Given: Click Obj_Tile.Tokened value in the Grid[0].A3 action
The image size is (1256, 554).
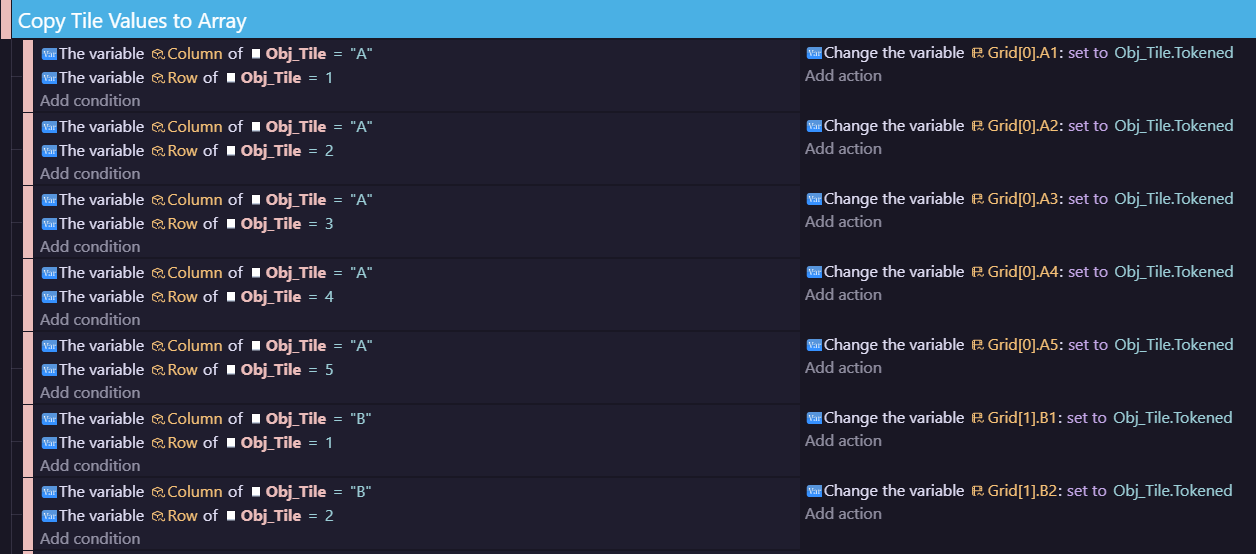Looking at the screenshot, I should (1173, 199).
